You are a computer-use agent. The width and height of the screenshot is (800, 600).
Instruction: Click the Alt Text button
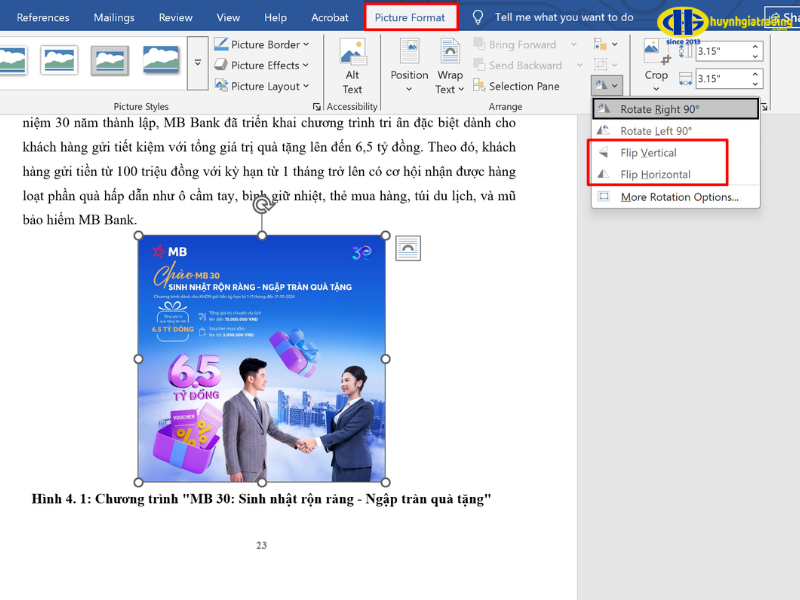(x=352, y=67)
